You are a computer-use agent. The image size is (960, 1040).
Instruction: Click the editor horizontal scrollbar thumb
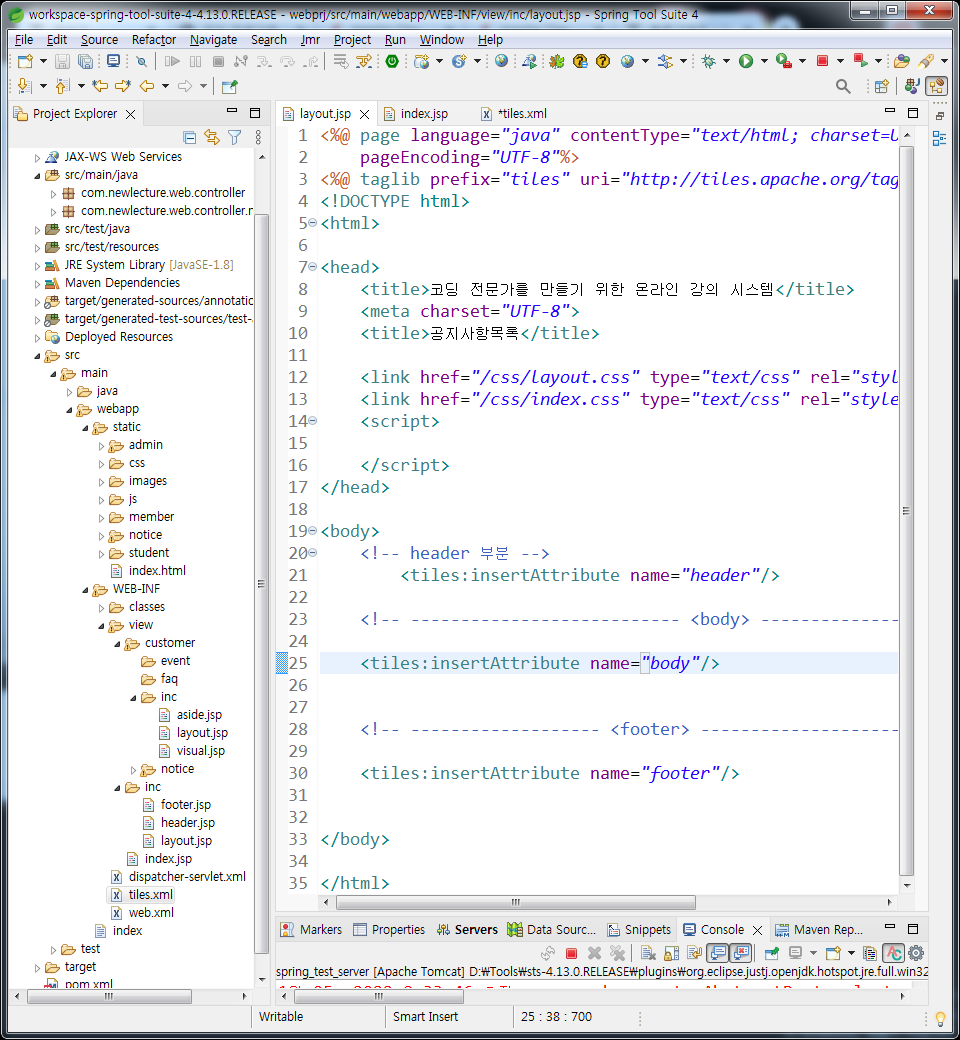[515, 903]
